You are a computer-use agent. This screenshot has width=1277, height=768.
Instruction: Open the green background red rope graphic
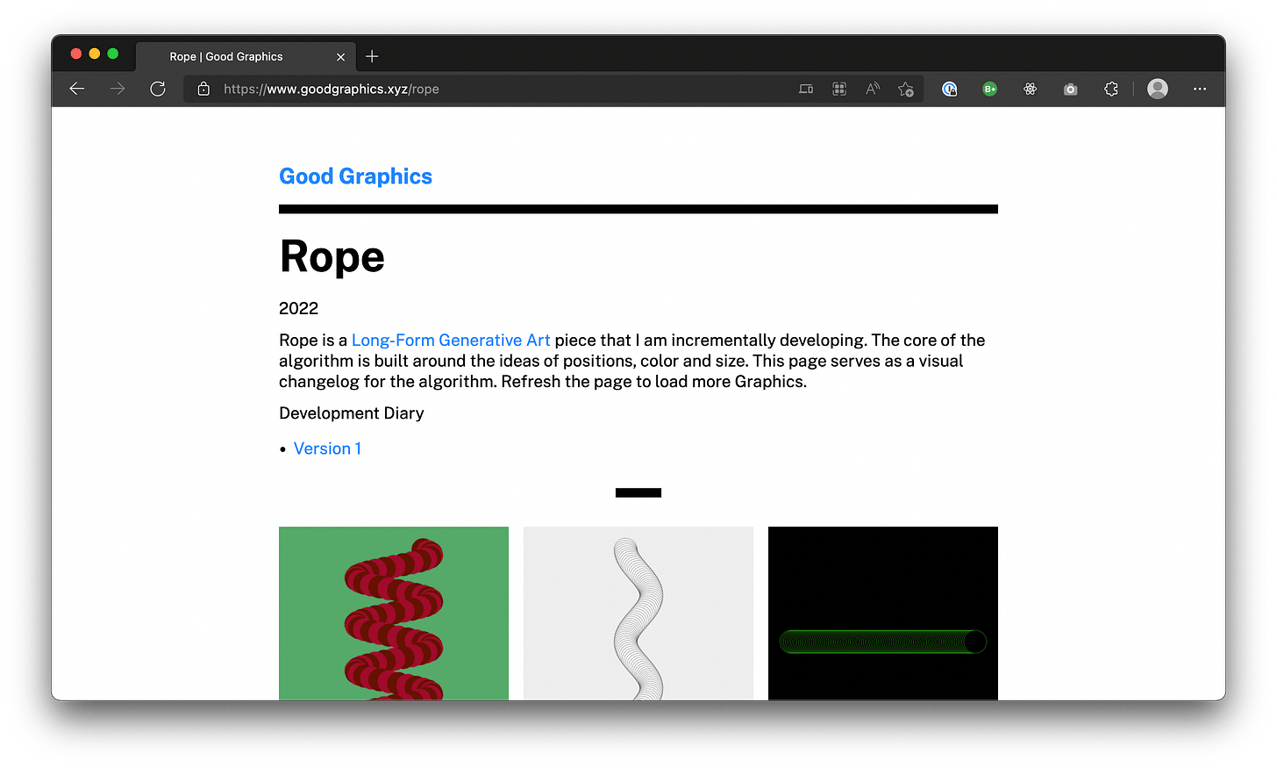coord(394,613)
